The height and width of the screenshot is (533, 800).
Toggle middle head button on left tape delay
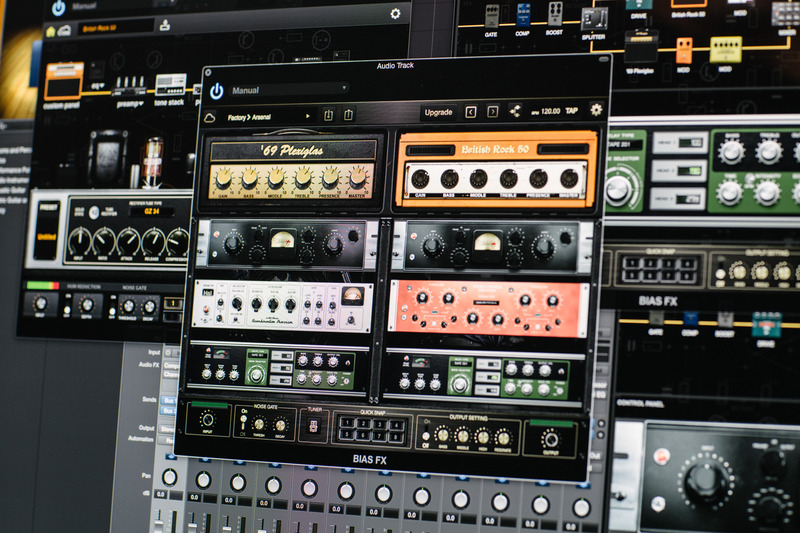point(281,368)
